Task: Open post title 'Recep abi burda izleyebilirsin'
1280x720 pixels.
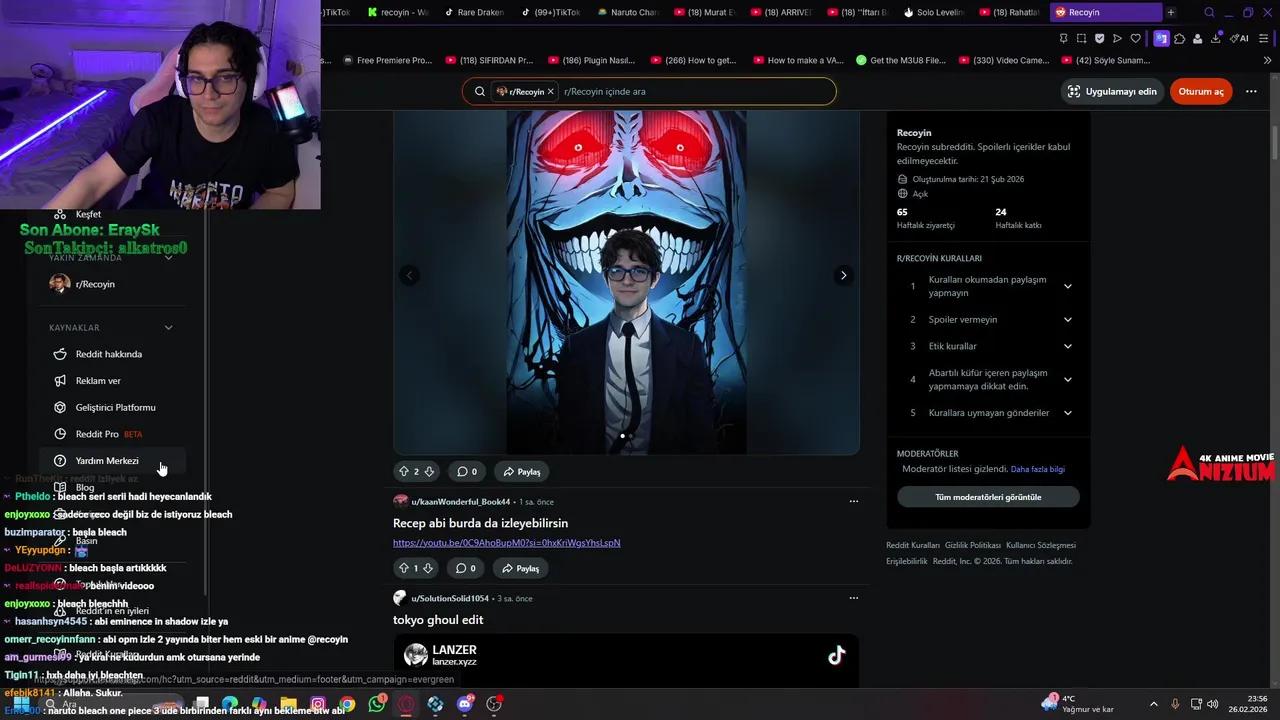Action: coord(480,523)
